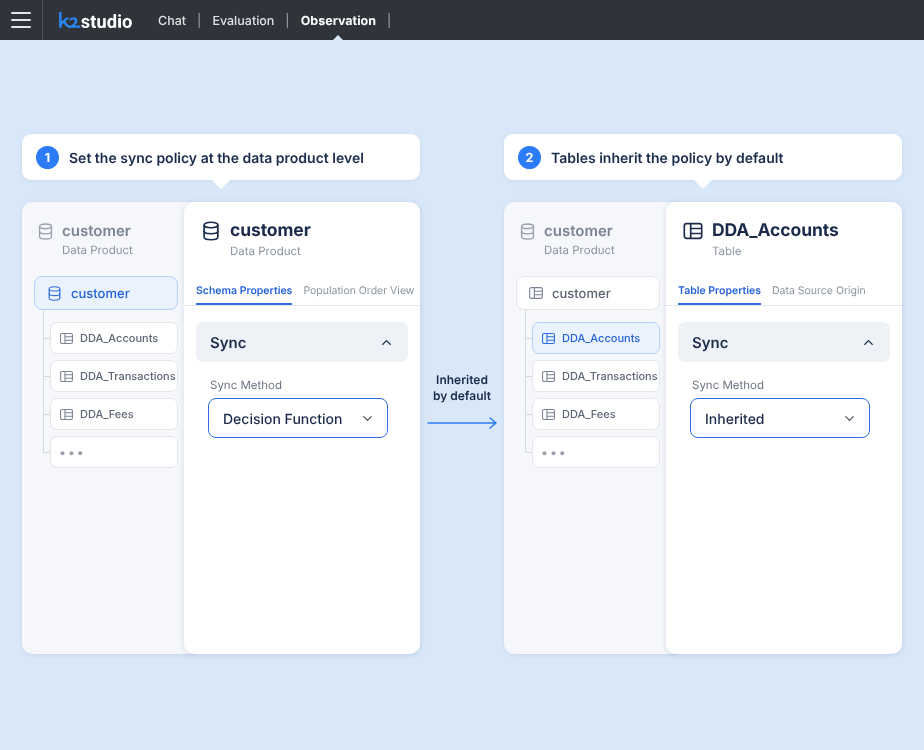Switch to the Observation section
This screenshot has width=924, height=750.
click(338, 21)
